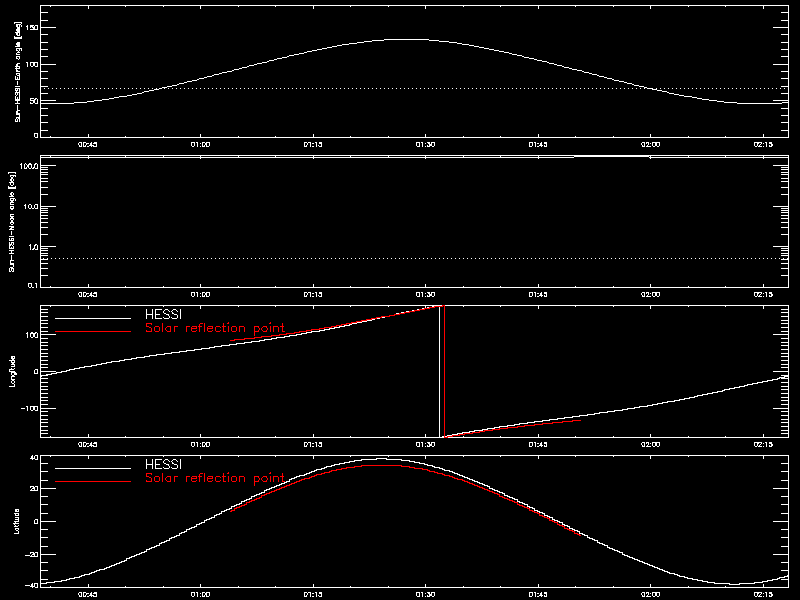Click the 0.1 tick on Sun-HESSI-Noon plot
Screen dimensions: 800x600
click(33, 285)
